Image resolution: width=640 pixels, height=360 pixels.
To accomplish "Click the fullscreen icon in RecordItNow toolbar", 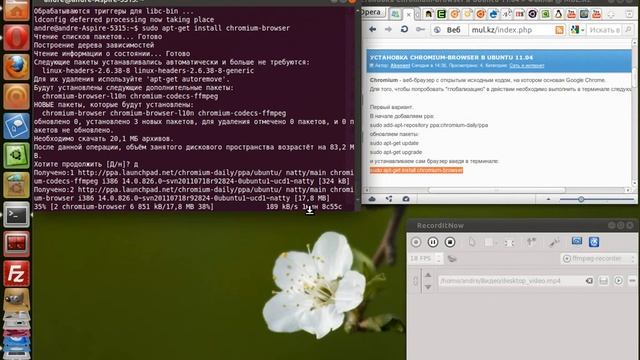I will 509,243.
